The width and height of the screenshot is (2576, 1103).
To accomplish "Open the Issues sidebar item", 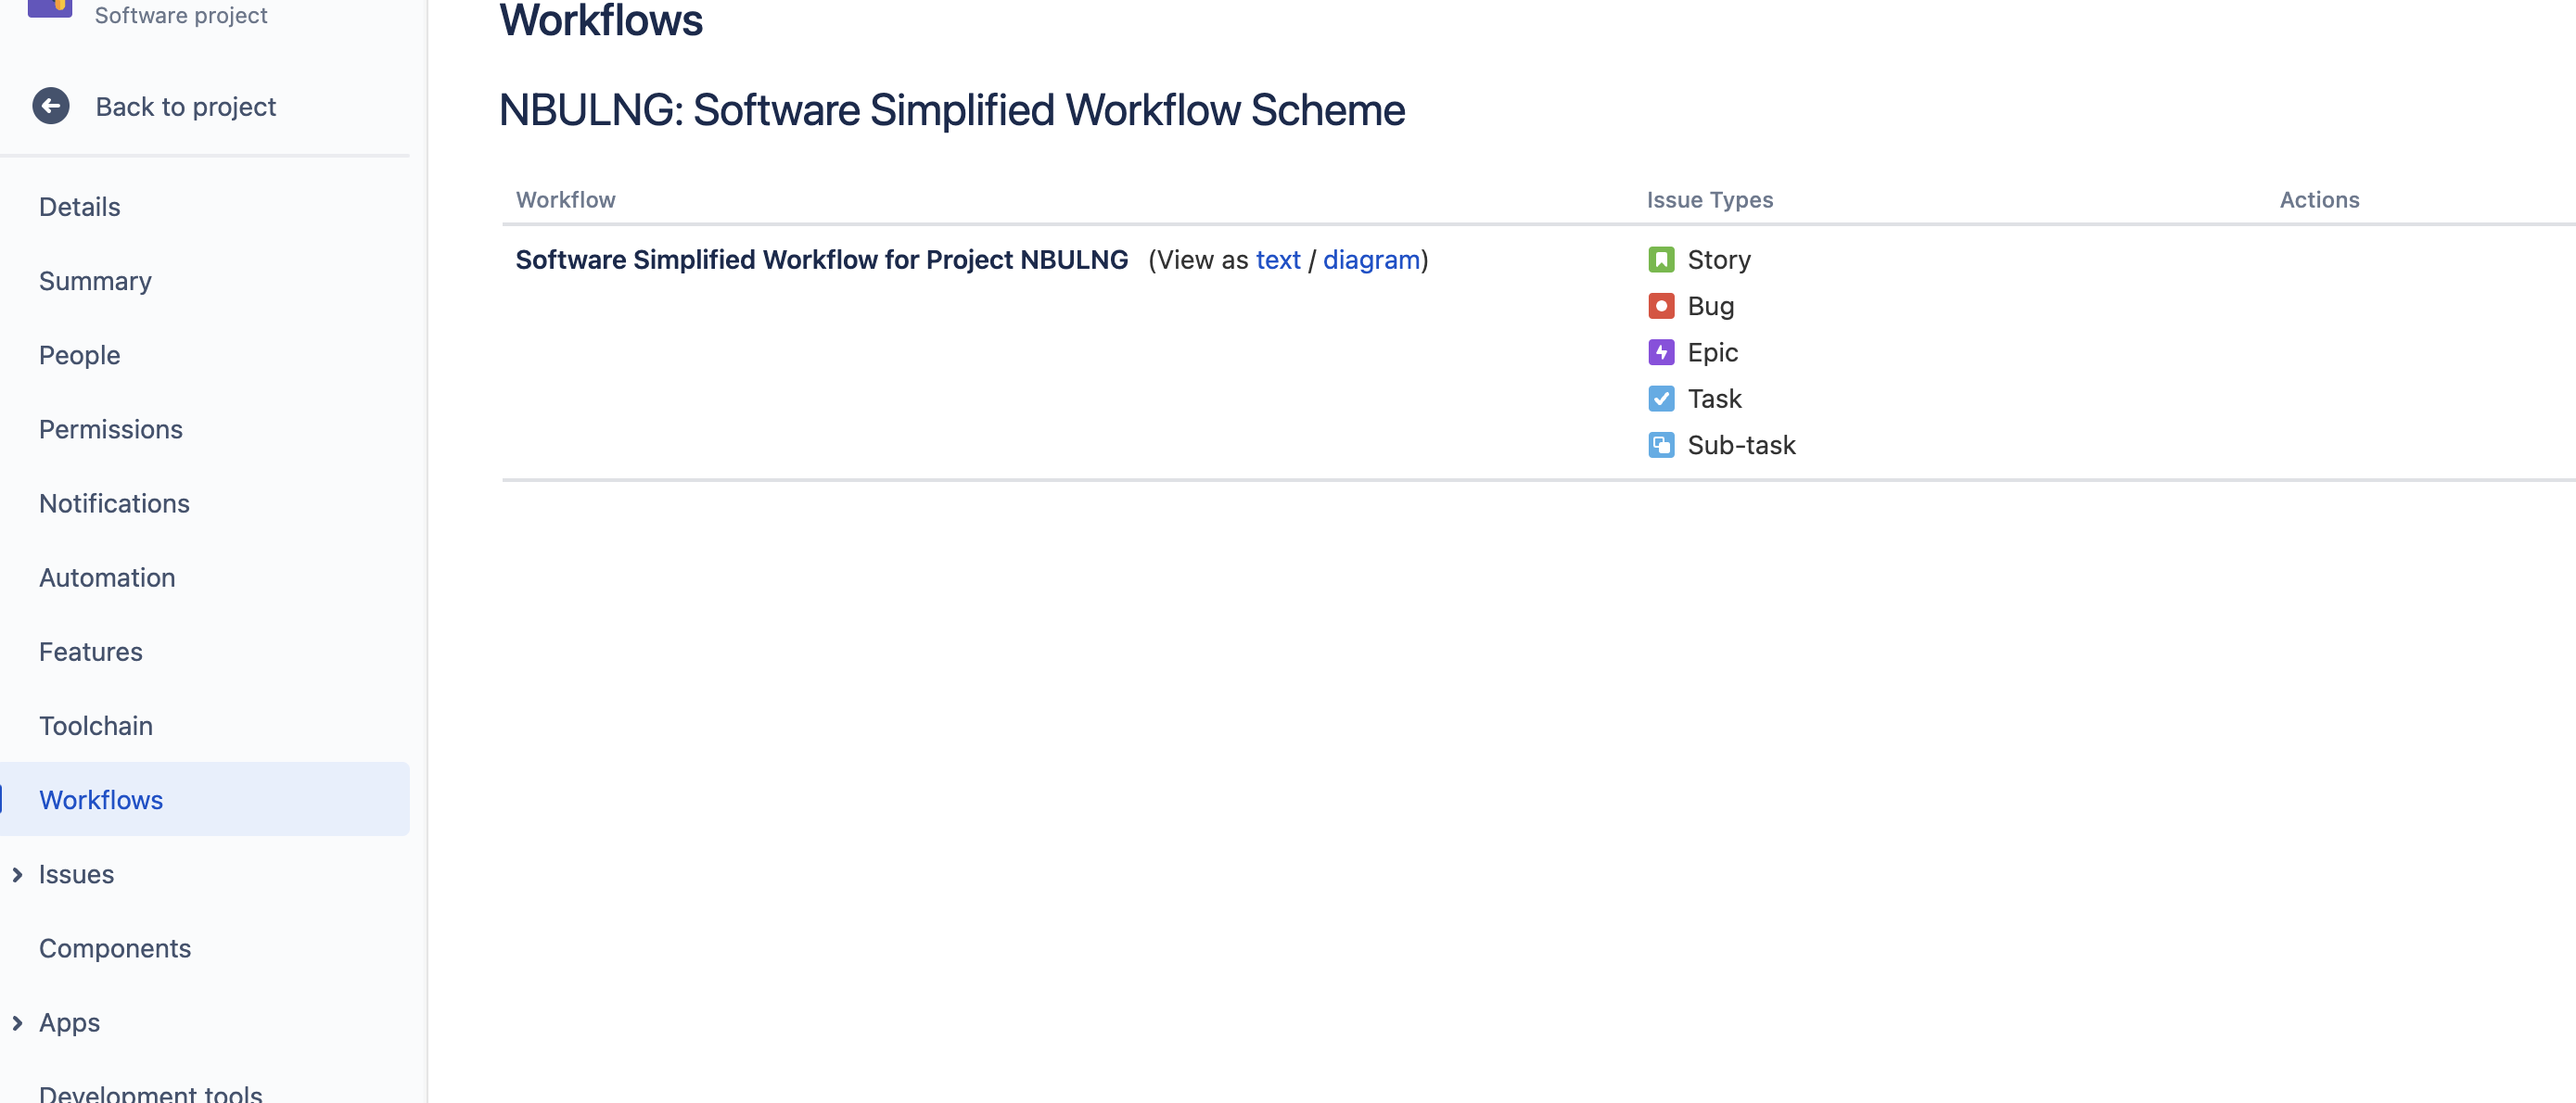I will (x=204, y=875).
